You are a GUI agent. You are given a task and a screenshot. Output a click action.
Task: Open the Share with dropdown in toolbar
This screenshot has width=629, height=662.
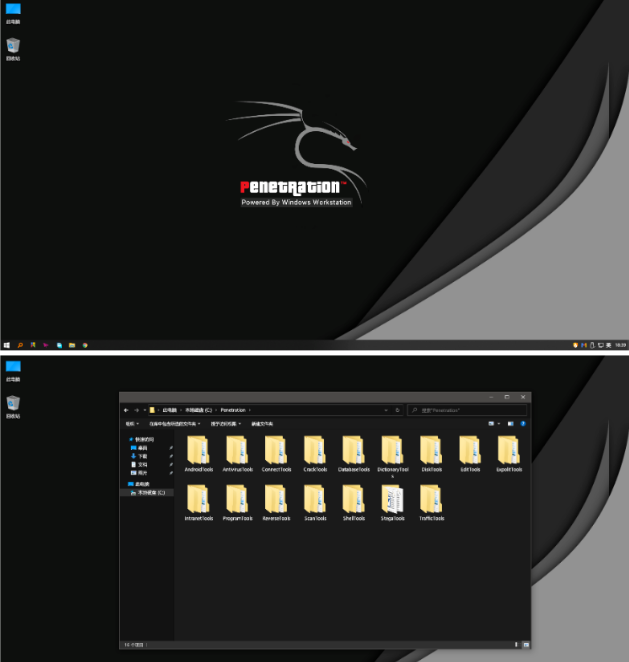(226, 423)
